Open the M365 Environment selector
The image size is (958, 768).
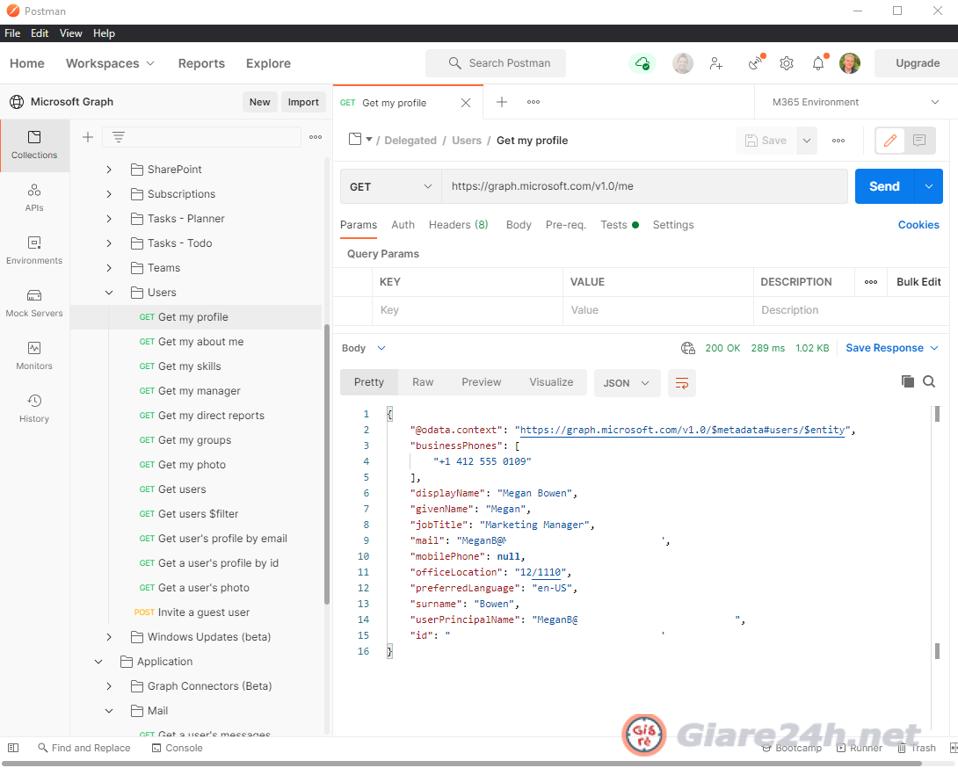(855, 102)
